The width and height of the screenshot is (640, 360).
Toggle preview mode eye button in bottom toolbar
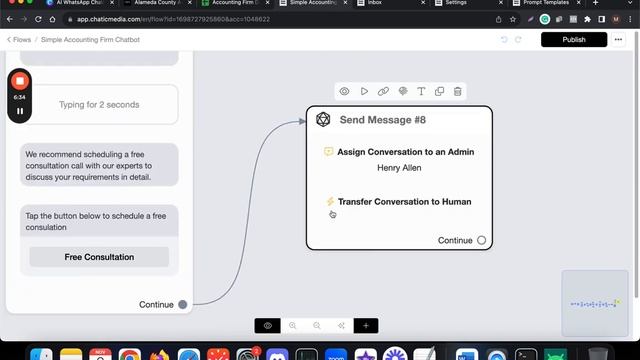(267, 326)
